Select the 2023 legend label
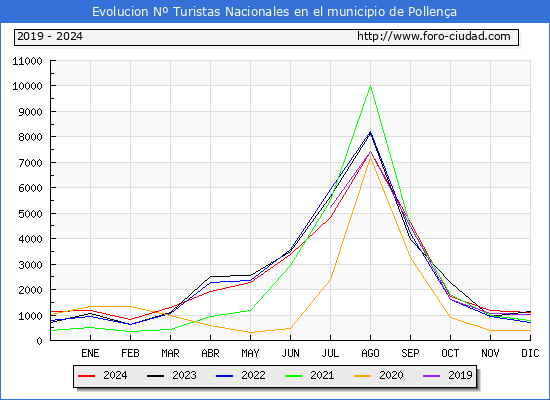Viewport: 550px width, 400px height. pos(184,375)
